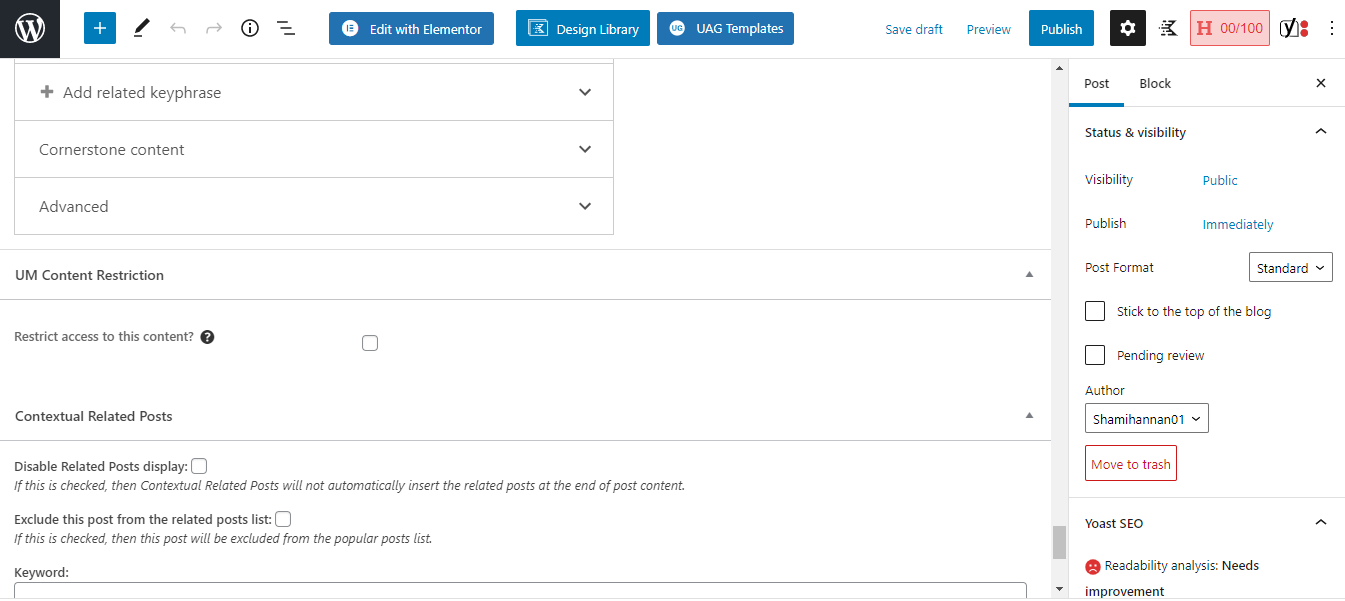Check Stick to the top of the blog
The image size is (1345, 601).
(1095, 311)
